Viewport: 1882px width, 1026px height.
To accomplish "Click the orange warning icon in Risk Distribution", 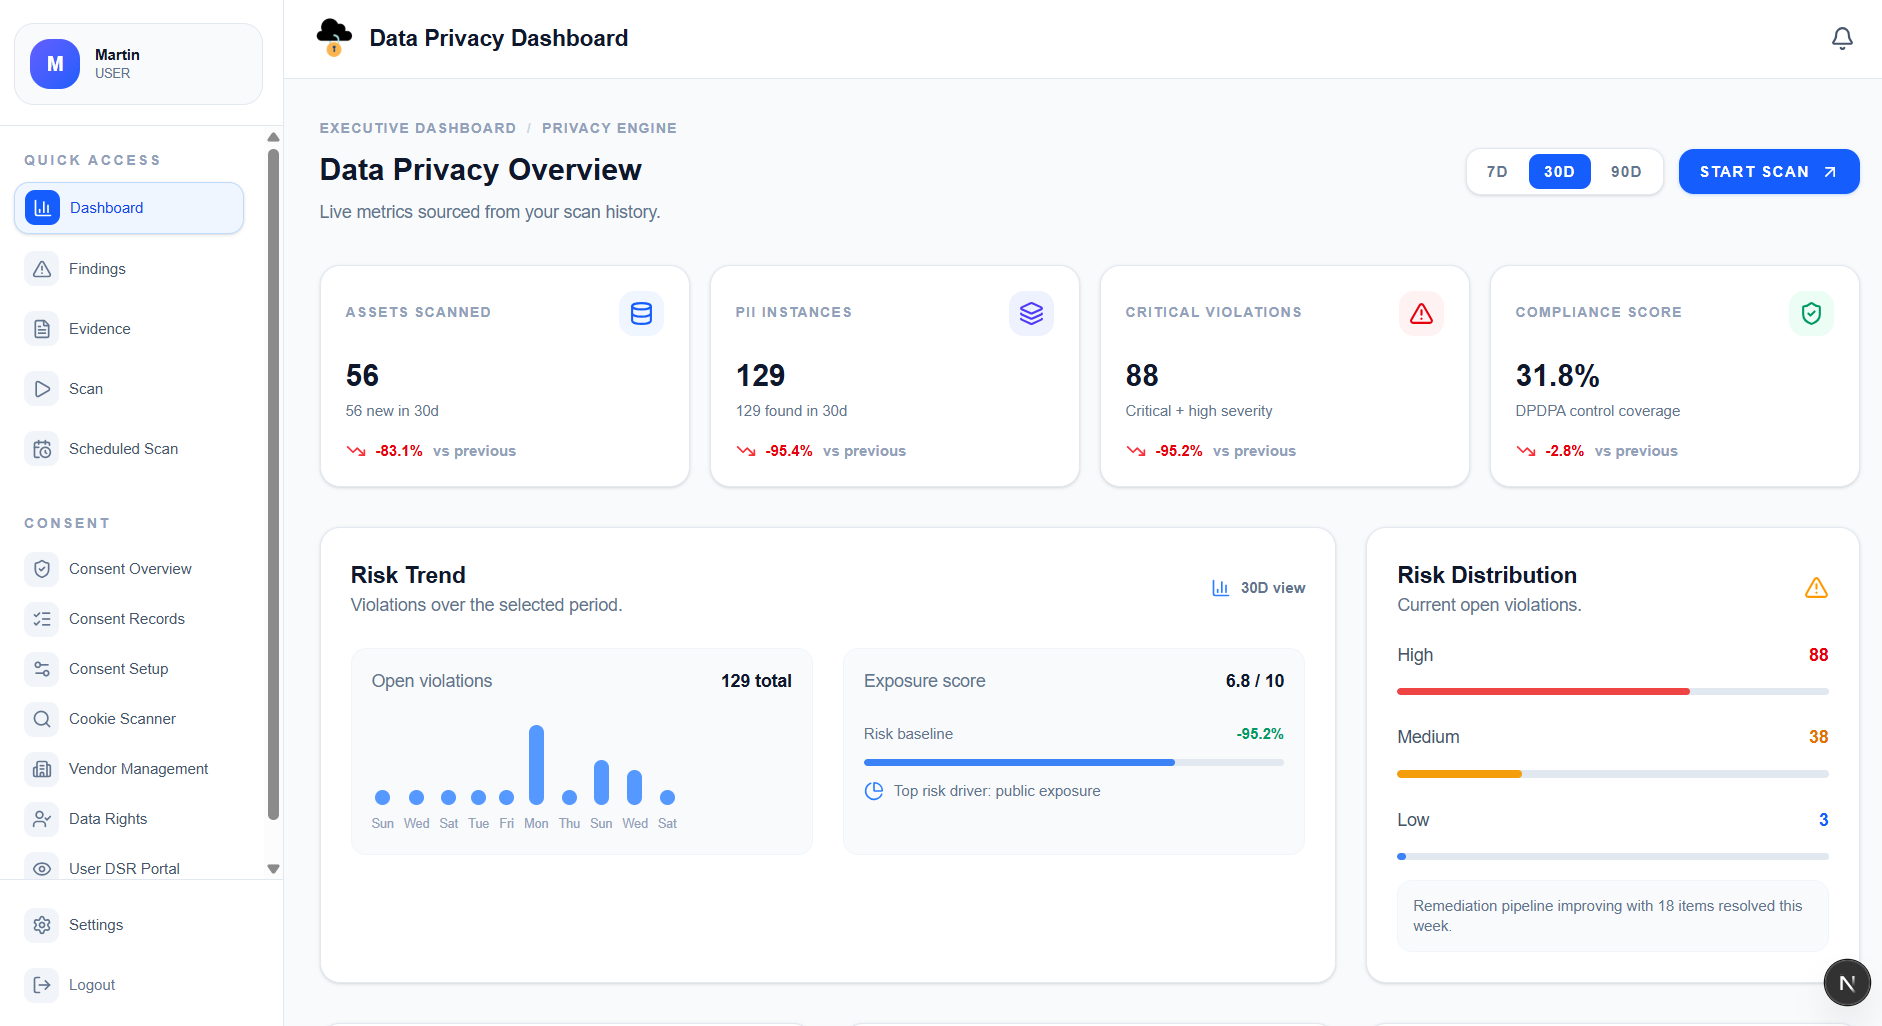I will 1816,588.
